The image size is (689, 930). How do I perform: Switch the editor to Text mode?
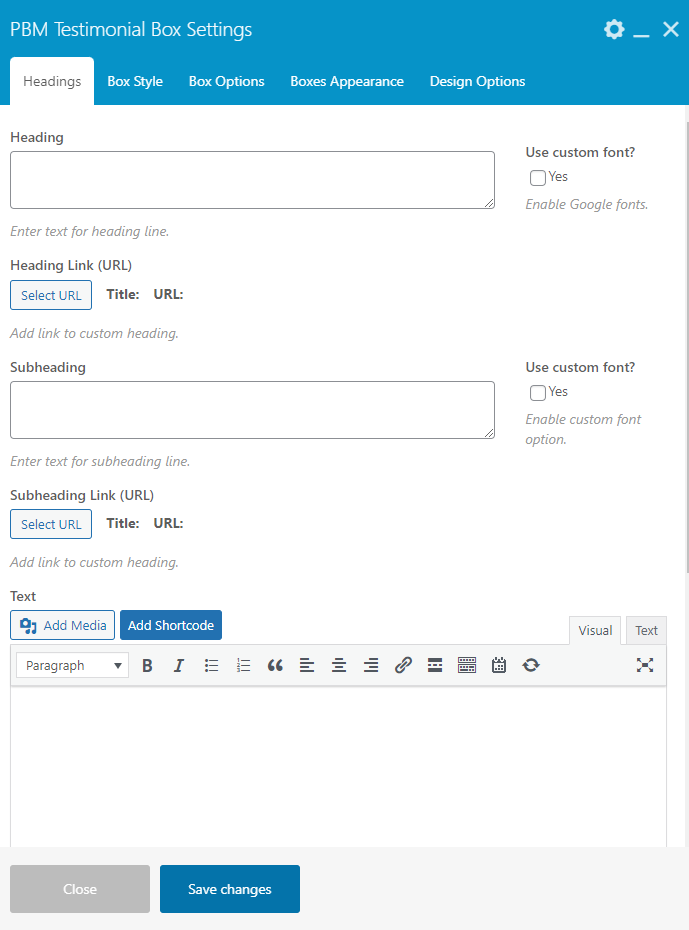646,630
